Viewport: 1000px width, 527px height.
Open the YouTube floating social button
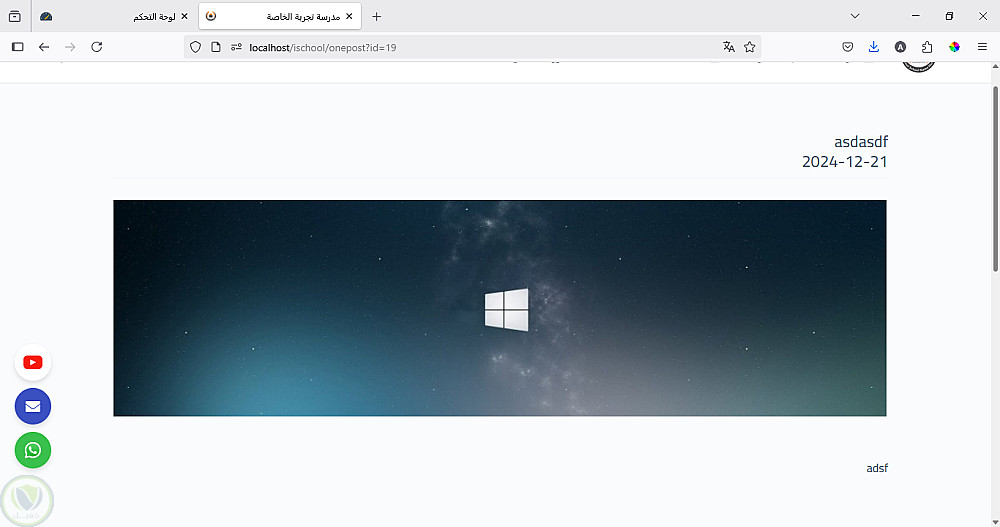(33, 362)
